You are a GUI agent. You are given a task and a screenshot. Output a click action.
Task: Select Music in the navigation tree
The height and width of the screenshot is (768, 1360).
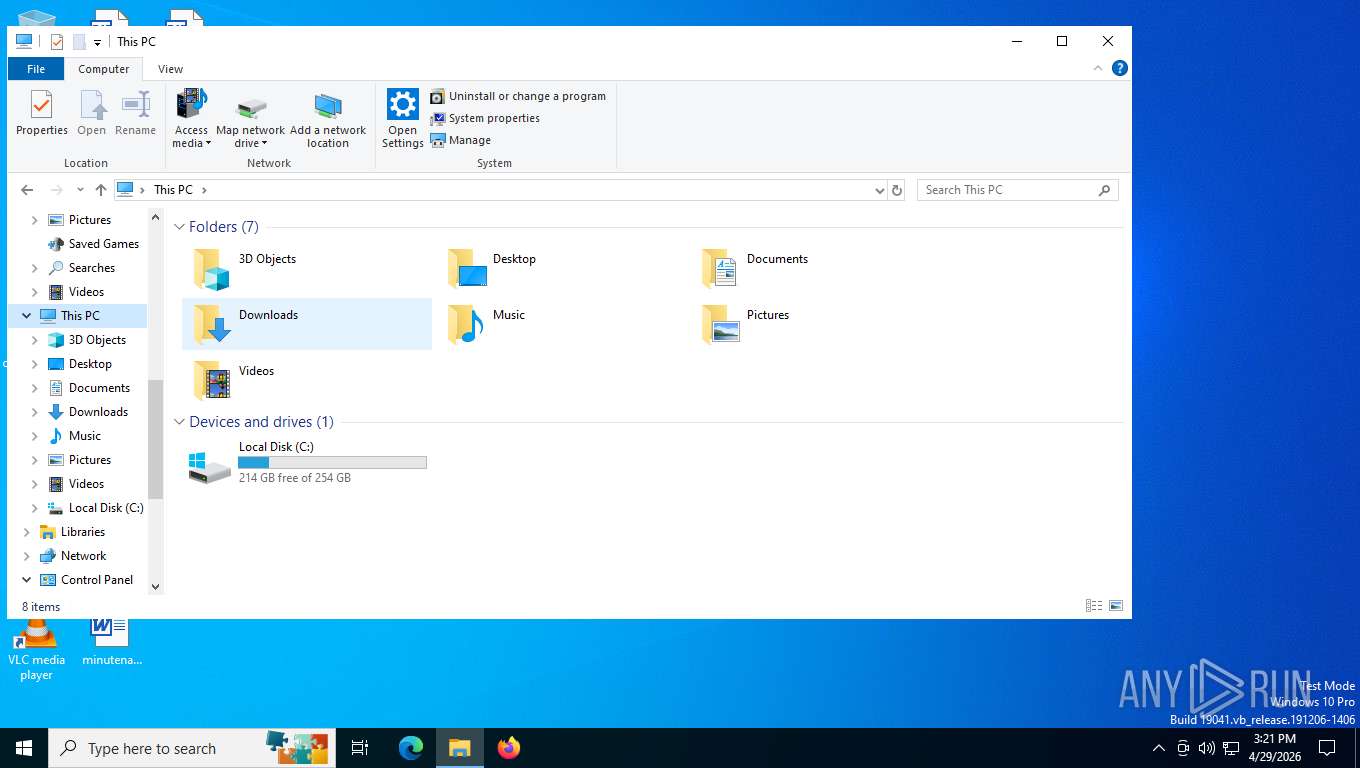coord(75,436)
